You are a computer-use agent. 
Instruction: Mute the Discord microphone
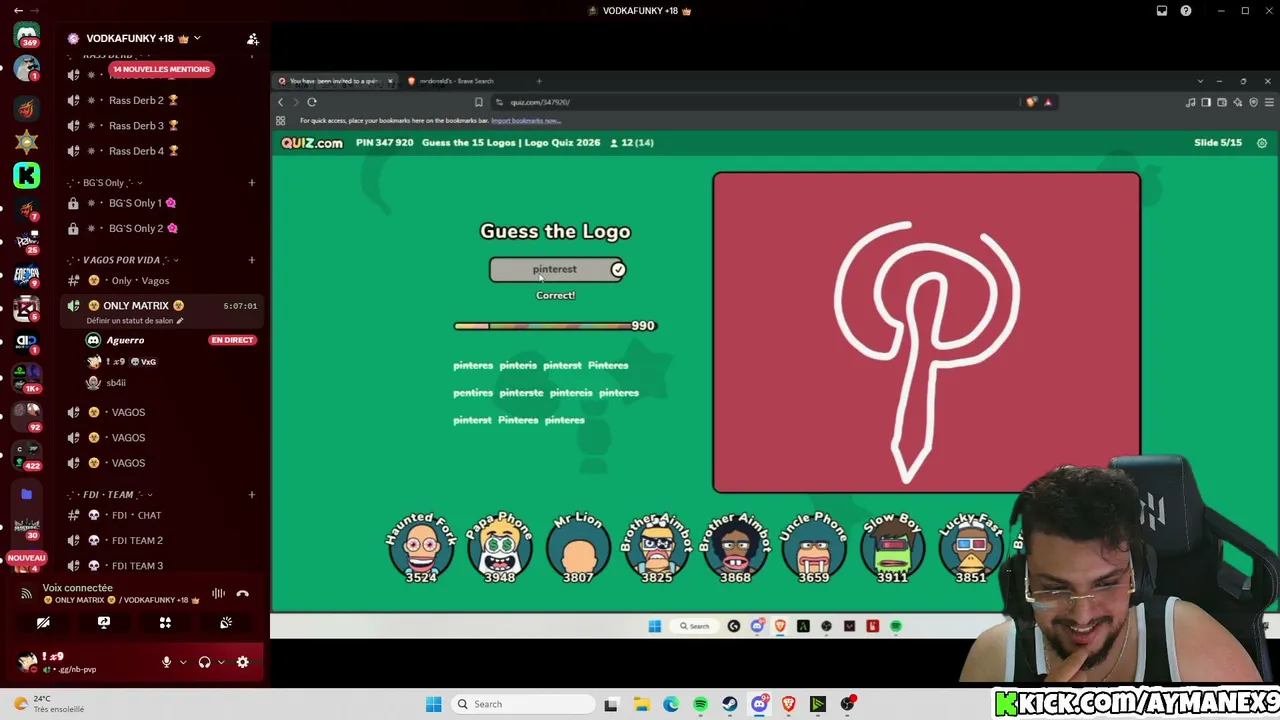(x=167, y=662)
